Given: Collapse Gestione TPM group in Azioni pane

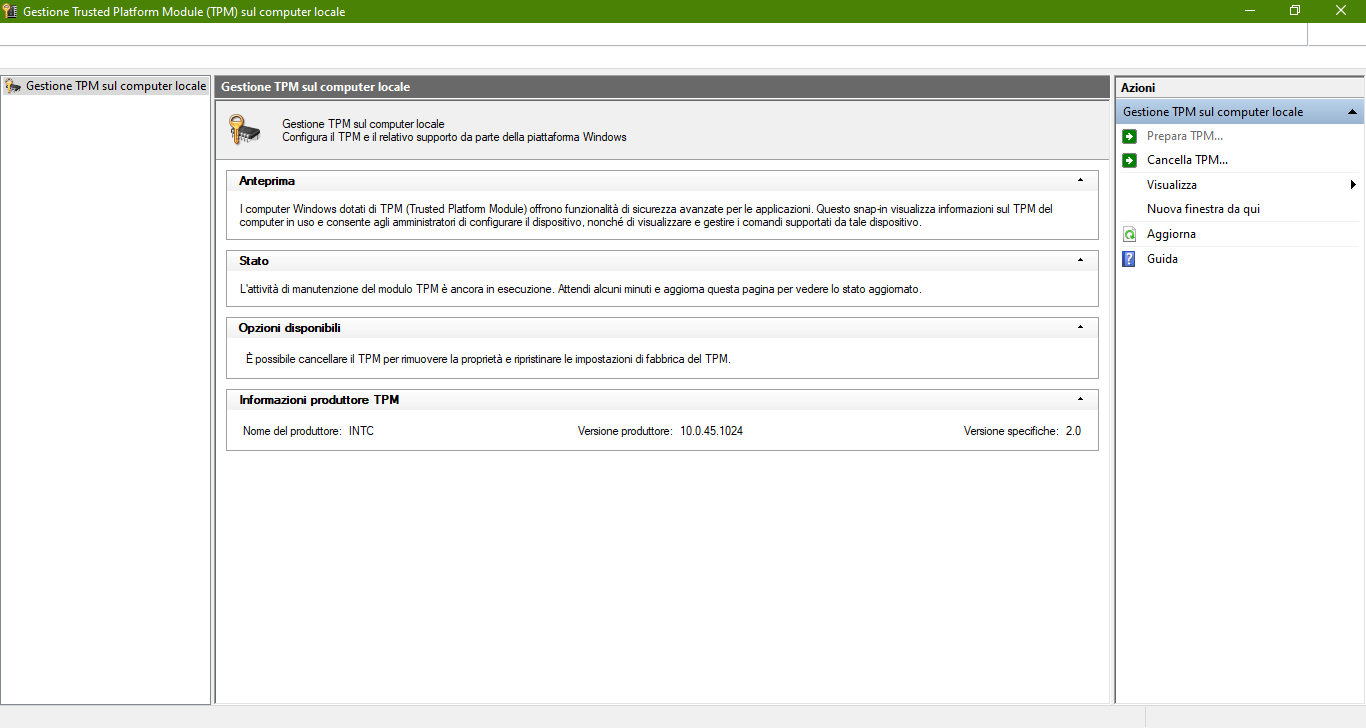Looking at the screenshot, I should 1352,112.
